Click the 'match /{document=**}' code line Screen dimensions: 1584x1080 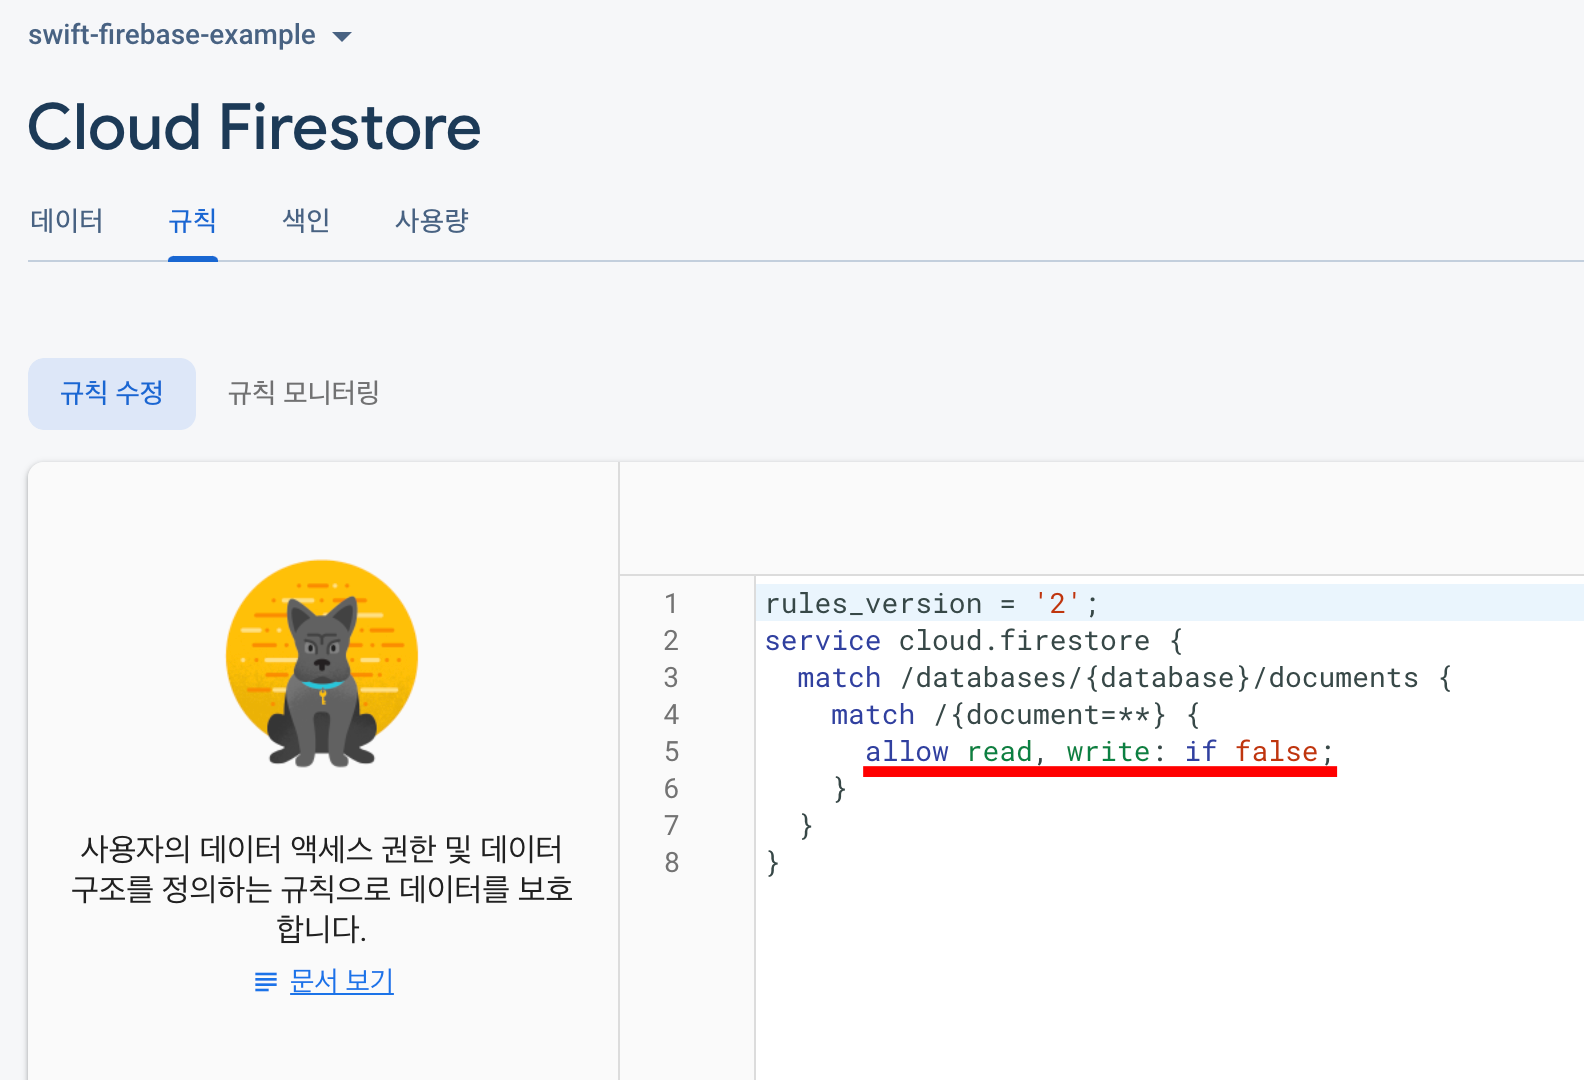[x=1015, y=715]
